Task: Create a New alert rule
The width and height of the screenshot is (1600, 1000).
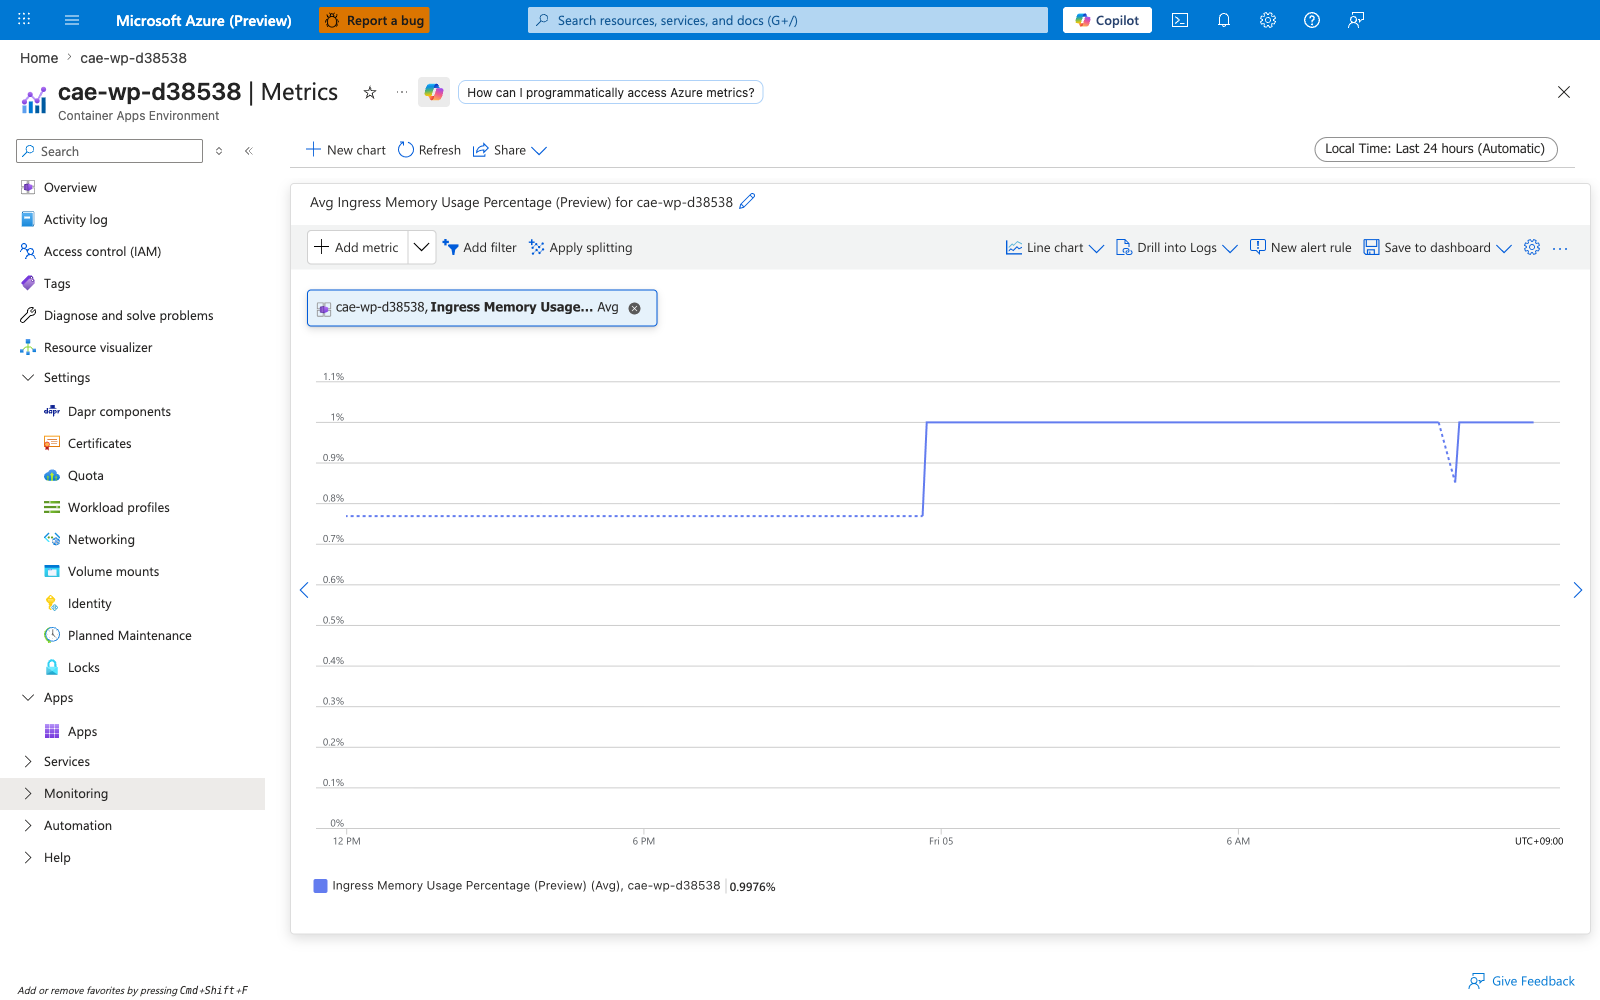Action: 1300,247
